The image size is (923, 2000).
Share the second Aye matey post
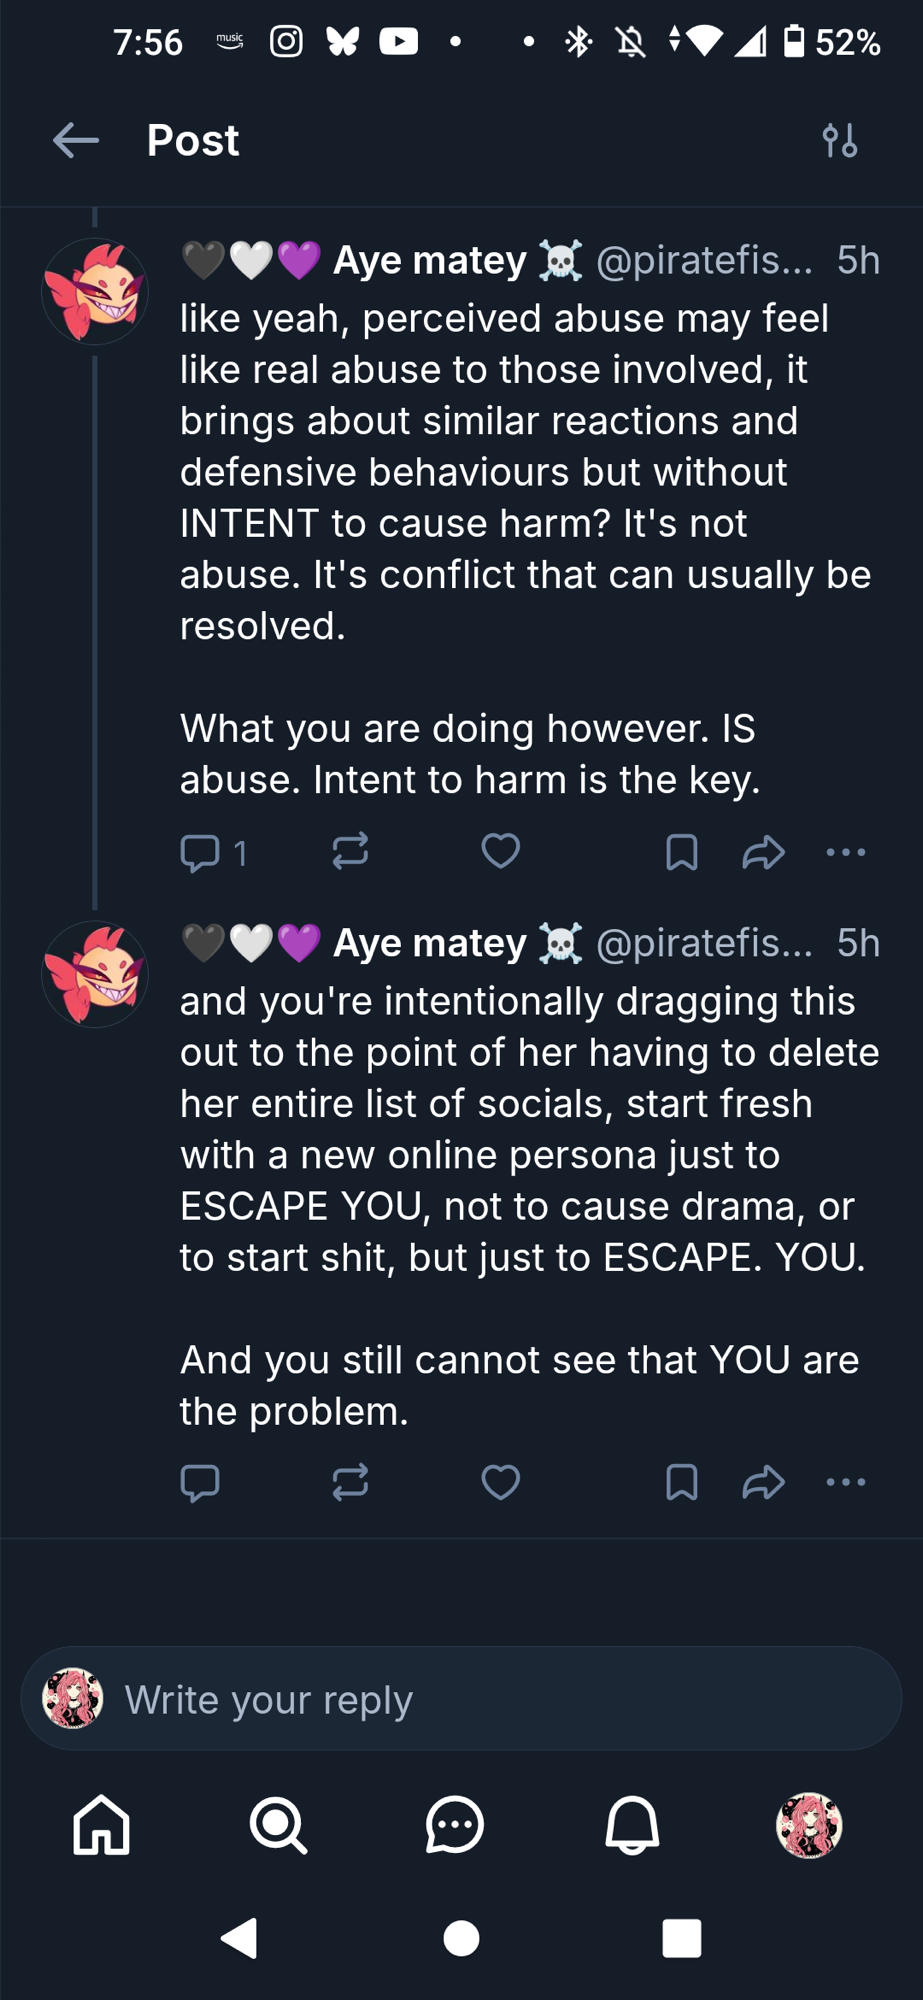point(763,1483)
